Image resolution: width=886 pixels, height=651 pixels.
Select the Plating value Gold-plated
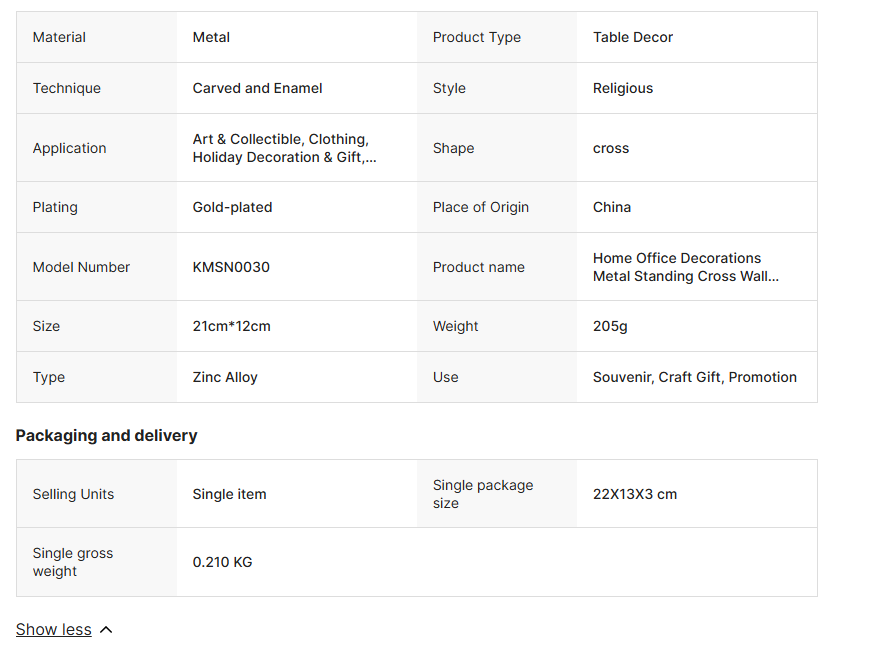[232, 207]
